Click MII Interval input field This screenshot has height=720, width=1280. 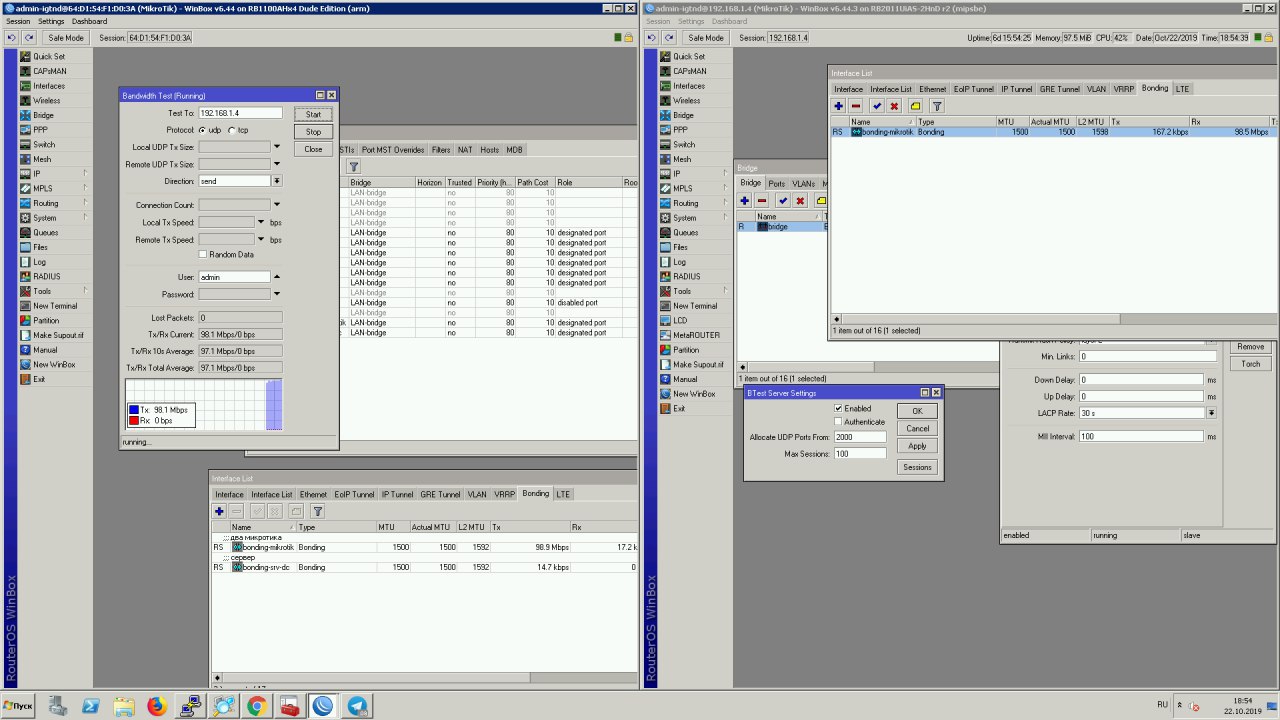[1140, 437]
